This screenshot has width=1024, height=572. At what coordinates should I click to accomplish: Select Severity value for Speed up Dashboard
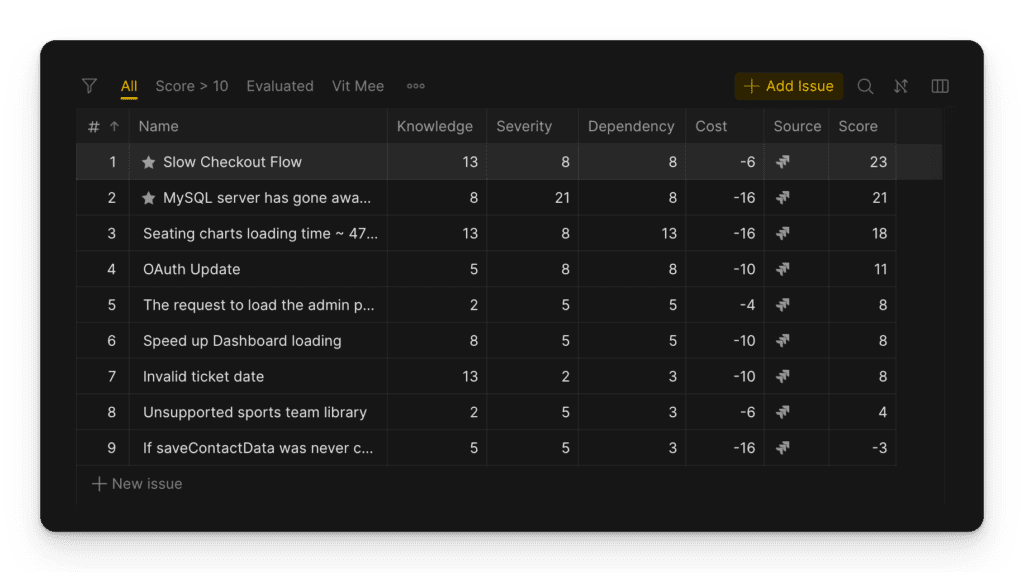tap(565, 341)
